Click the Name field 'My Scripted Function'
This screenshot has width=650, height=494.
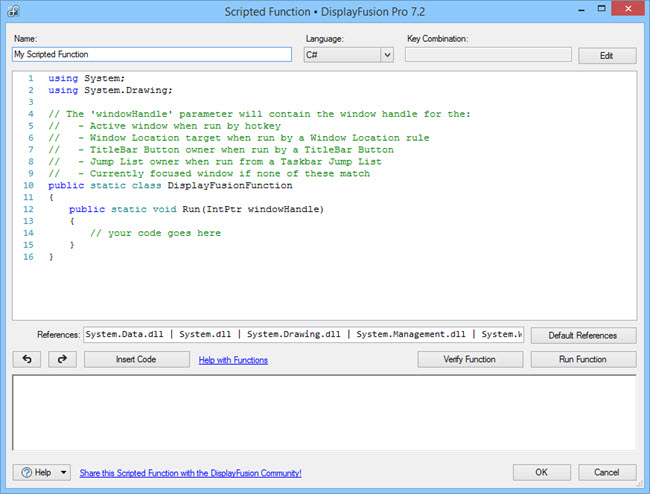(x=152, y=54)
